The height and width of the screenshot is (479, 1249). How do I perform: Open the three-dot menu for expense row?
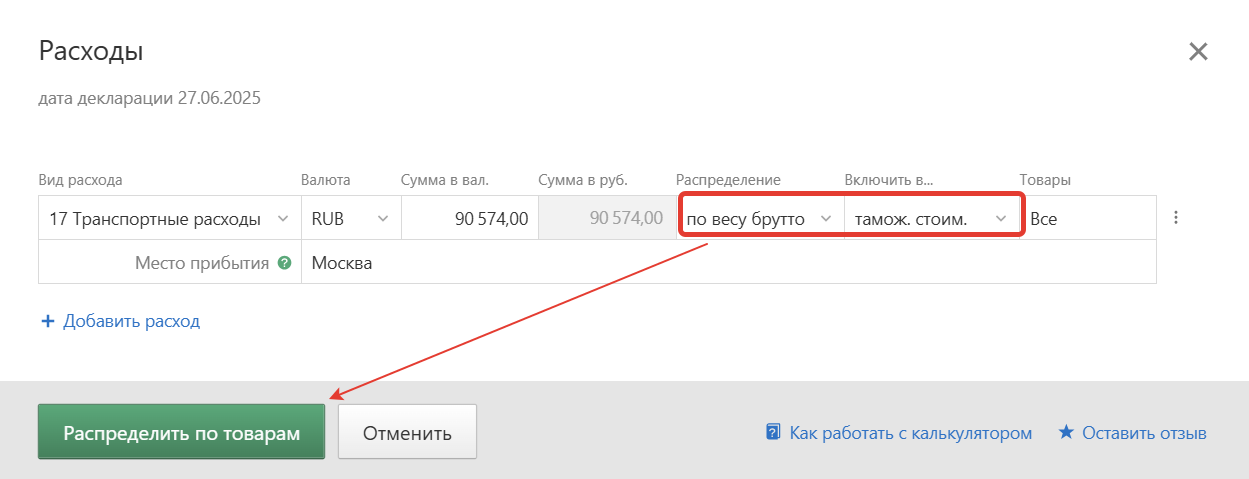[x=1176, y=218]
